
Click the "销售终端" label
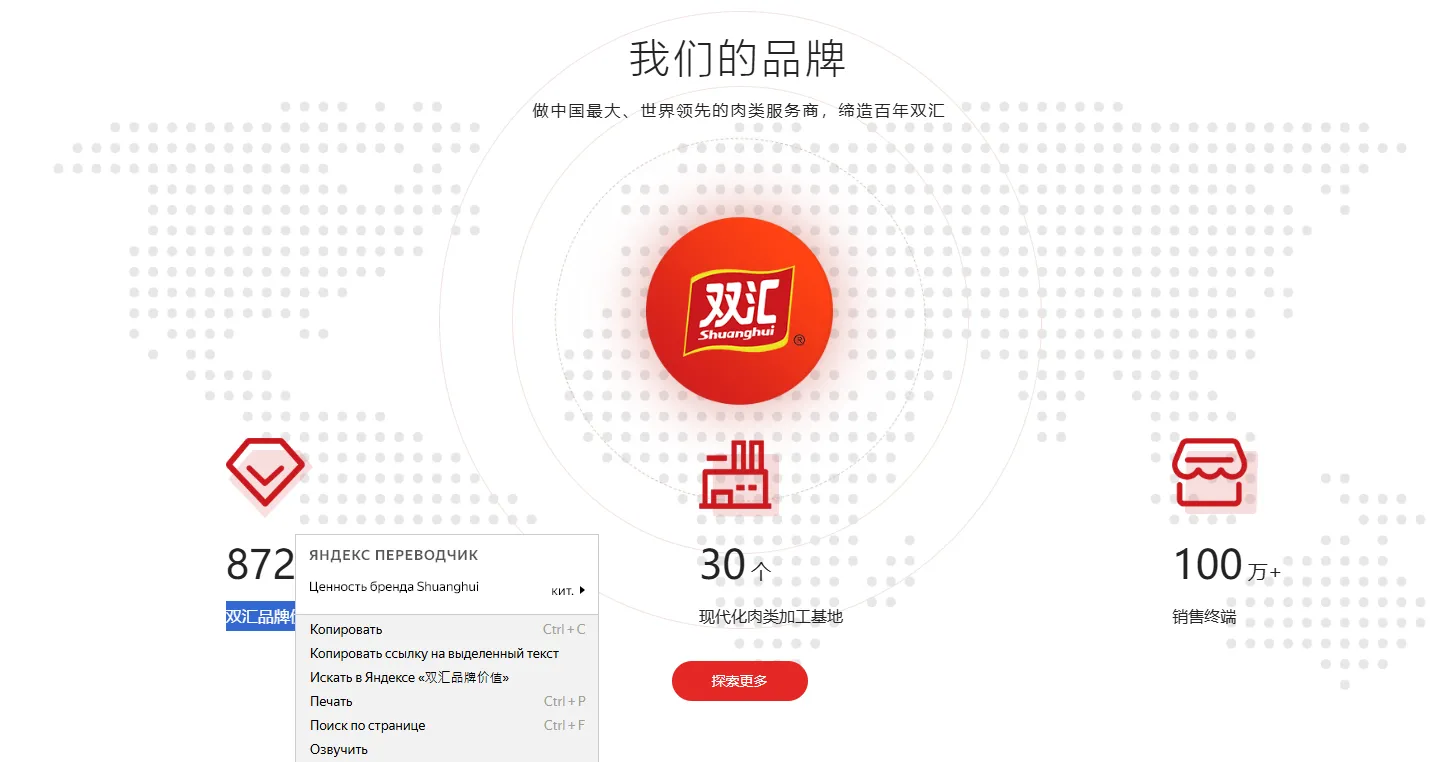pos(1204,617)
